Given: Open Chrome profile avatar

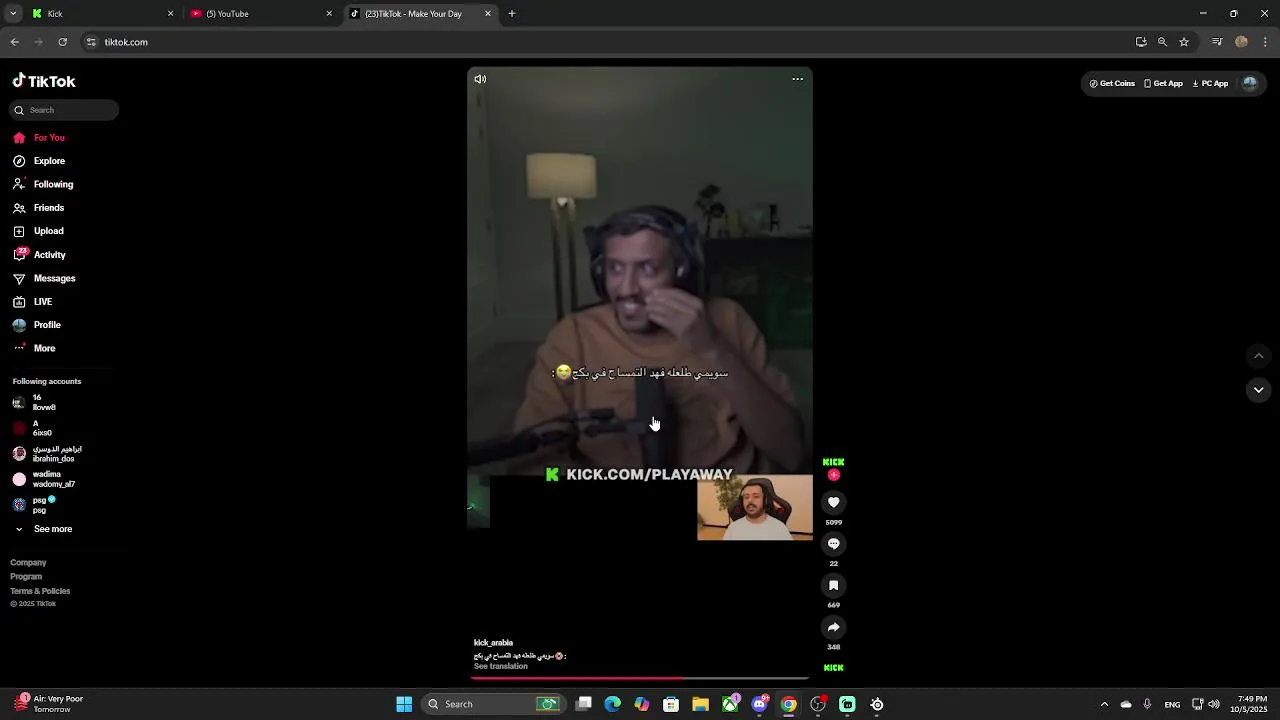Looking at the screenshot, I should click(1241, 42).
